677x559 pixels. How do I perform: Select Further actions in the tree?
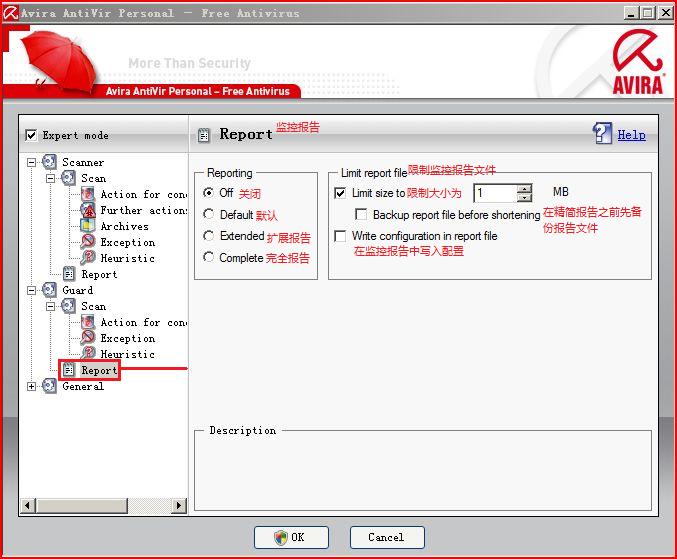coord(144,211)
